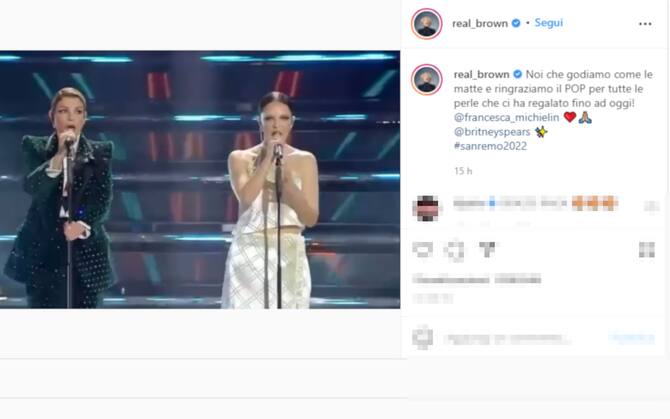Like the post with heart icon
This screenshot has height=419, width=670.
coord(425,249)
